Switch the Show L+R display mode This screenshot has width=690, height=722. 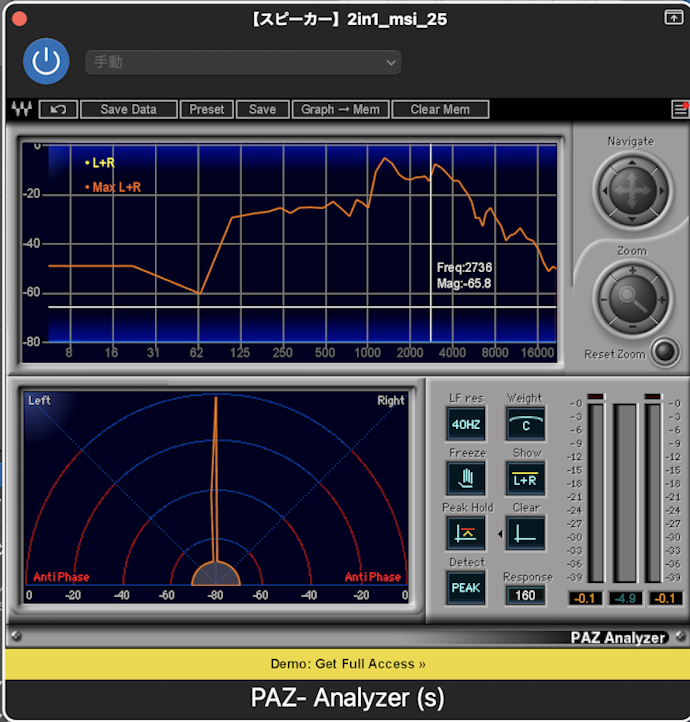526,479
